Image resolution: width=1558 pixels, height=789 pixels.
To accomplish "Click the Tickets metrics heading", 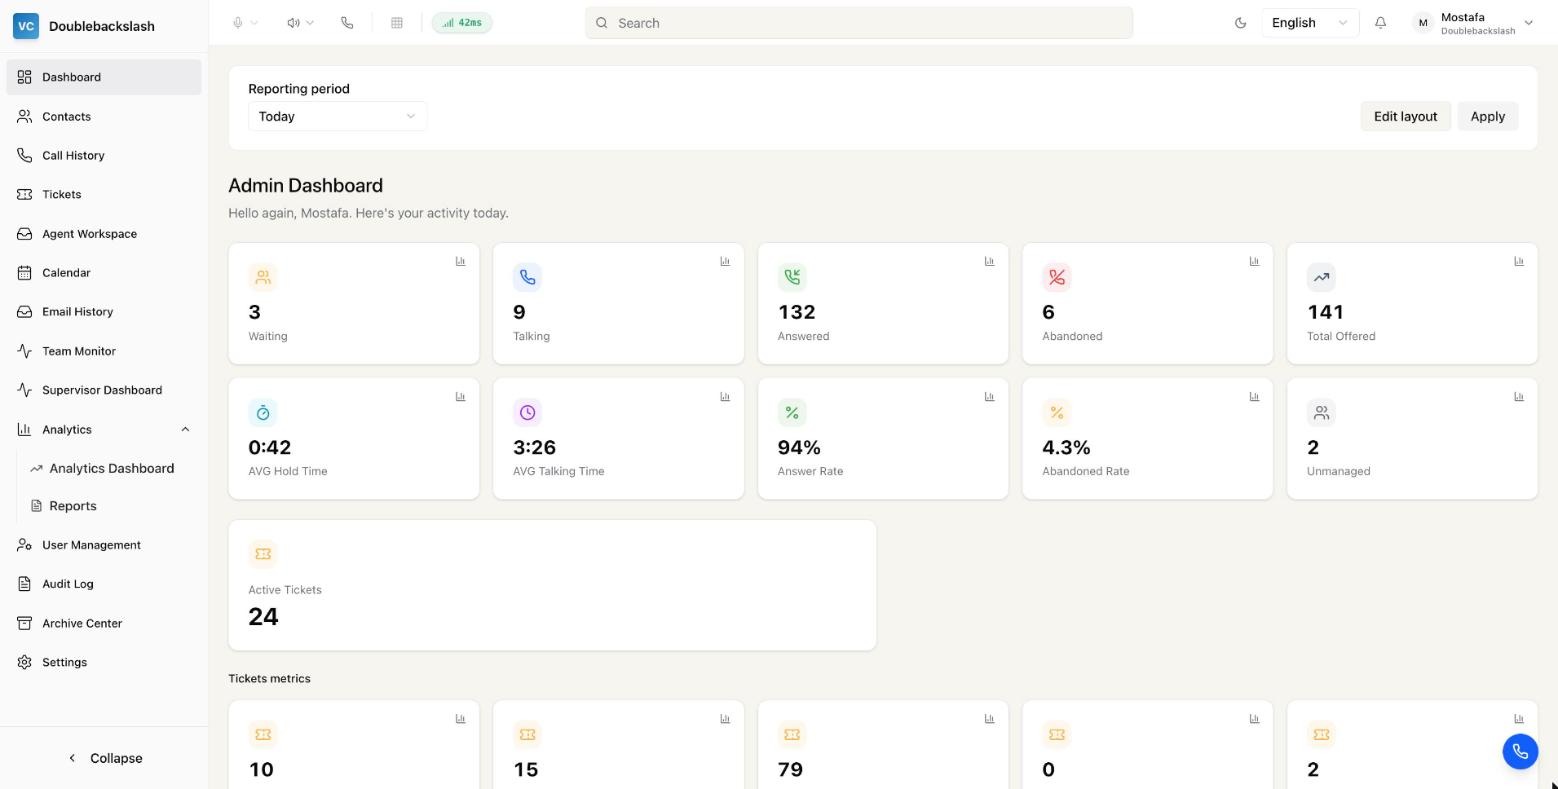I will coord(269,678).
